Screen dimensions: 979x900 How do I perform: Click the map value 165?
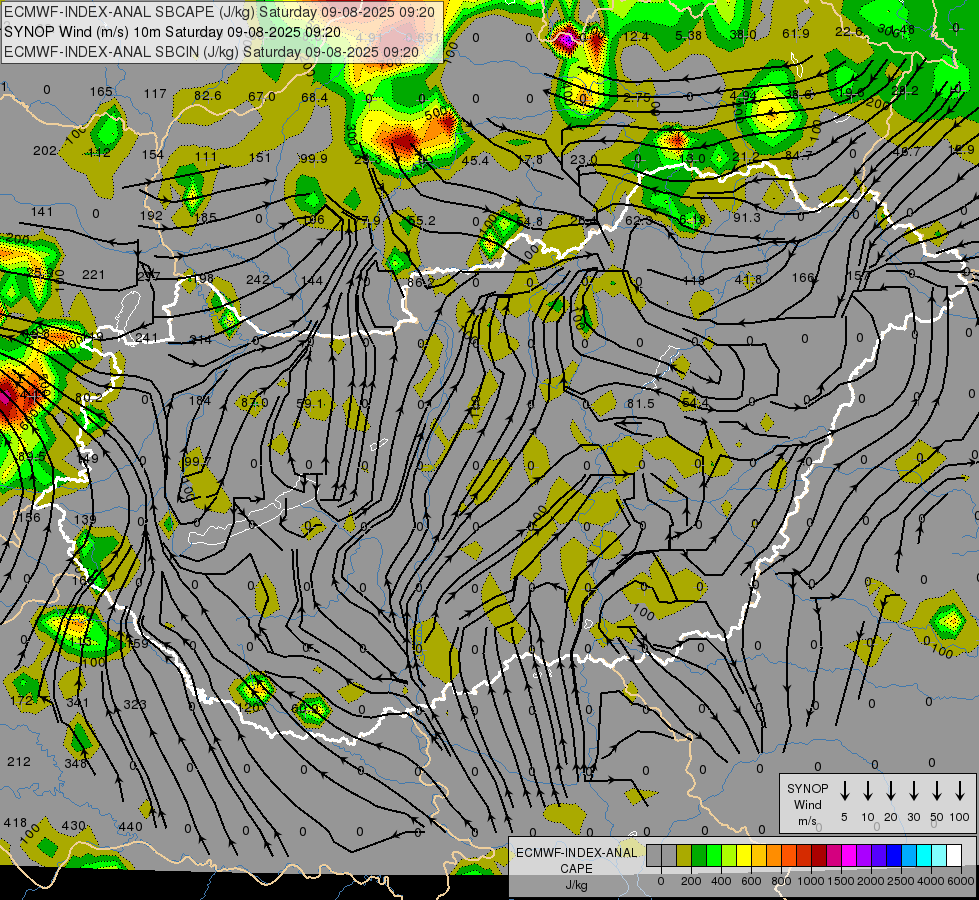coord(101,92)
